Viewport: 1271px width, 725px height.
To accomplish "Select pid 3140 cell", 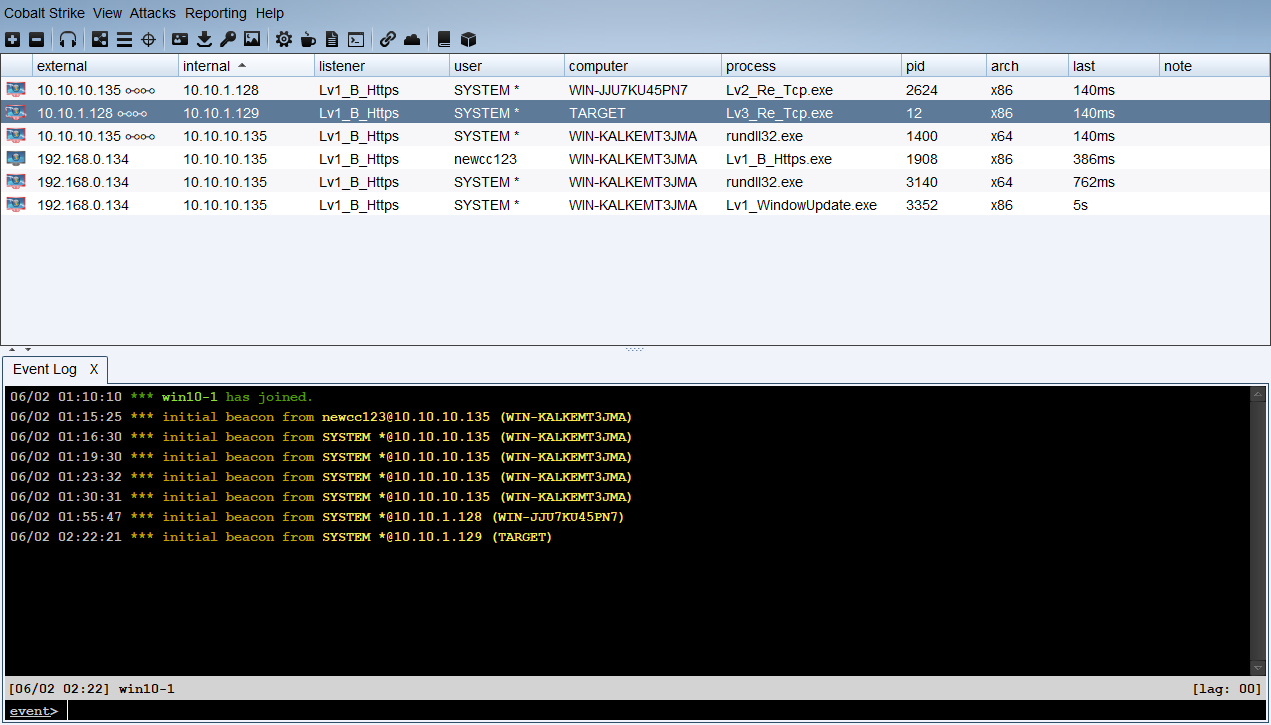I will [944, 182].
